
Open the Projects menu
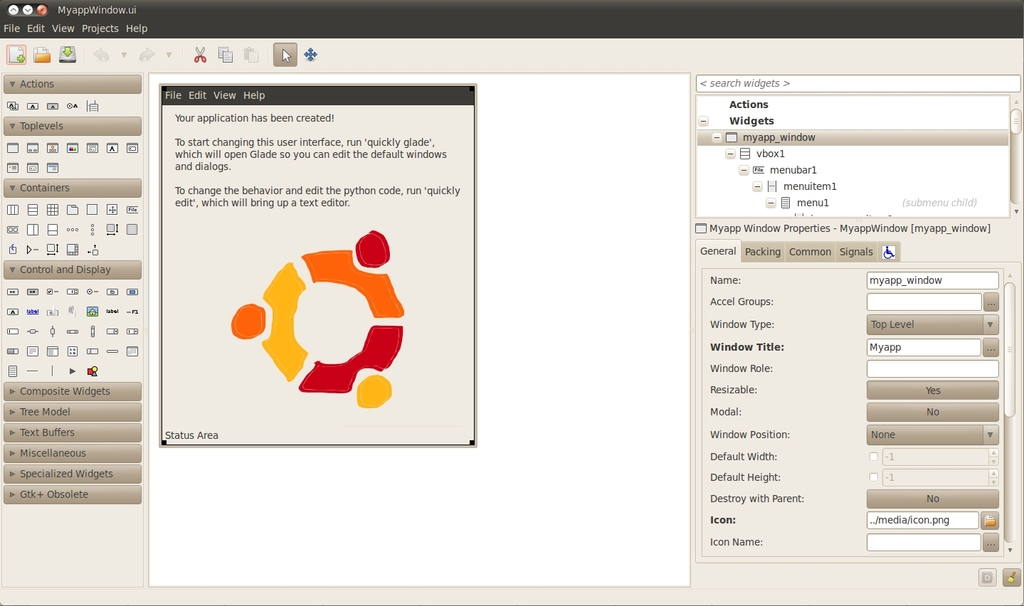[x=100, y=28]
